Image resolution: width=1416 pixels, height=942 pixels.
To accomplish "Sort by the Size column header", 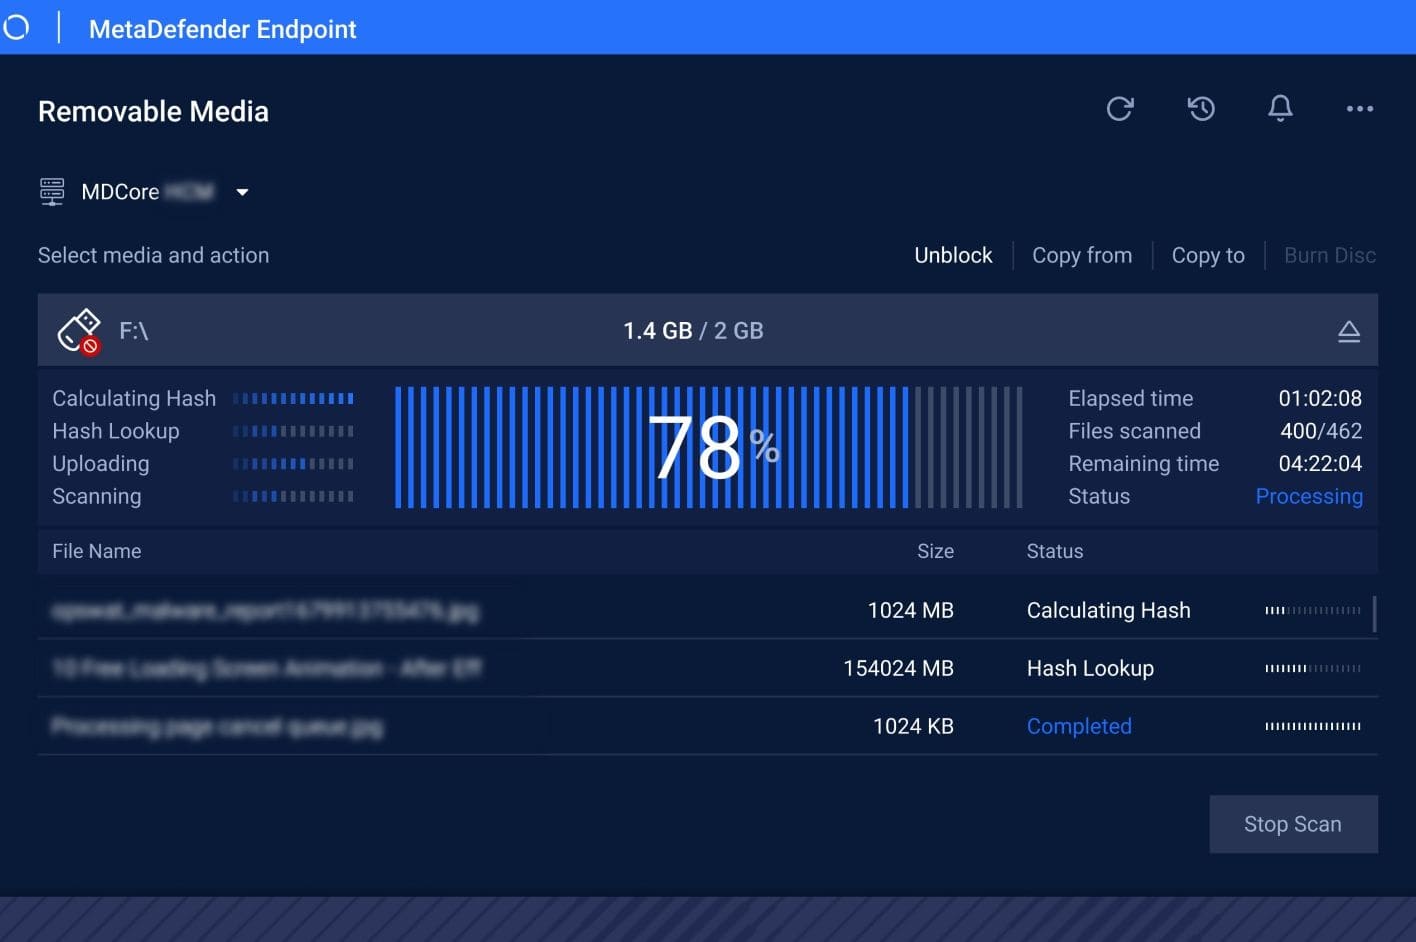I will pos(935,551).
